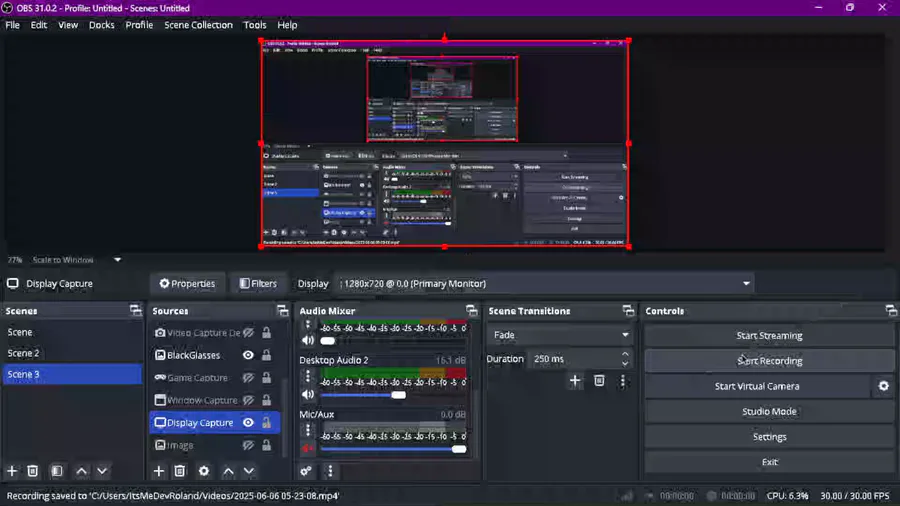
Task: Open Desktop Audio 2 options menu dots
Action: coord(308,376)
